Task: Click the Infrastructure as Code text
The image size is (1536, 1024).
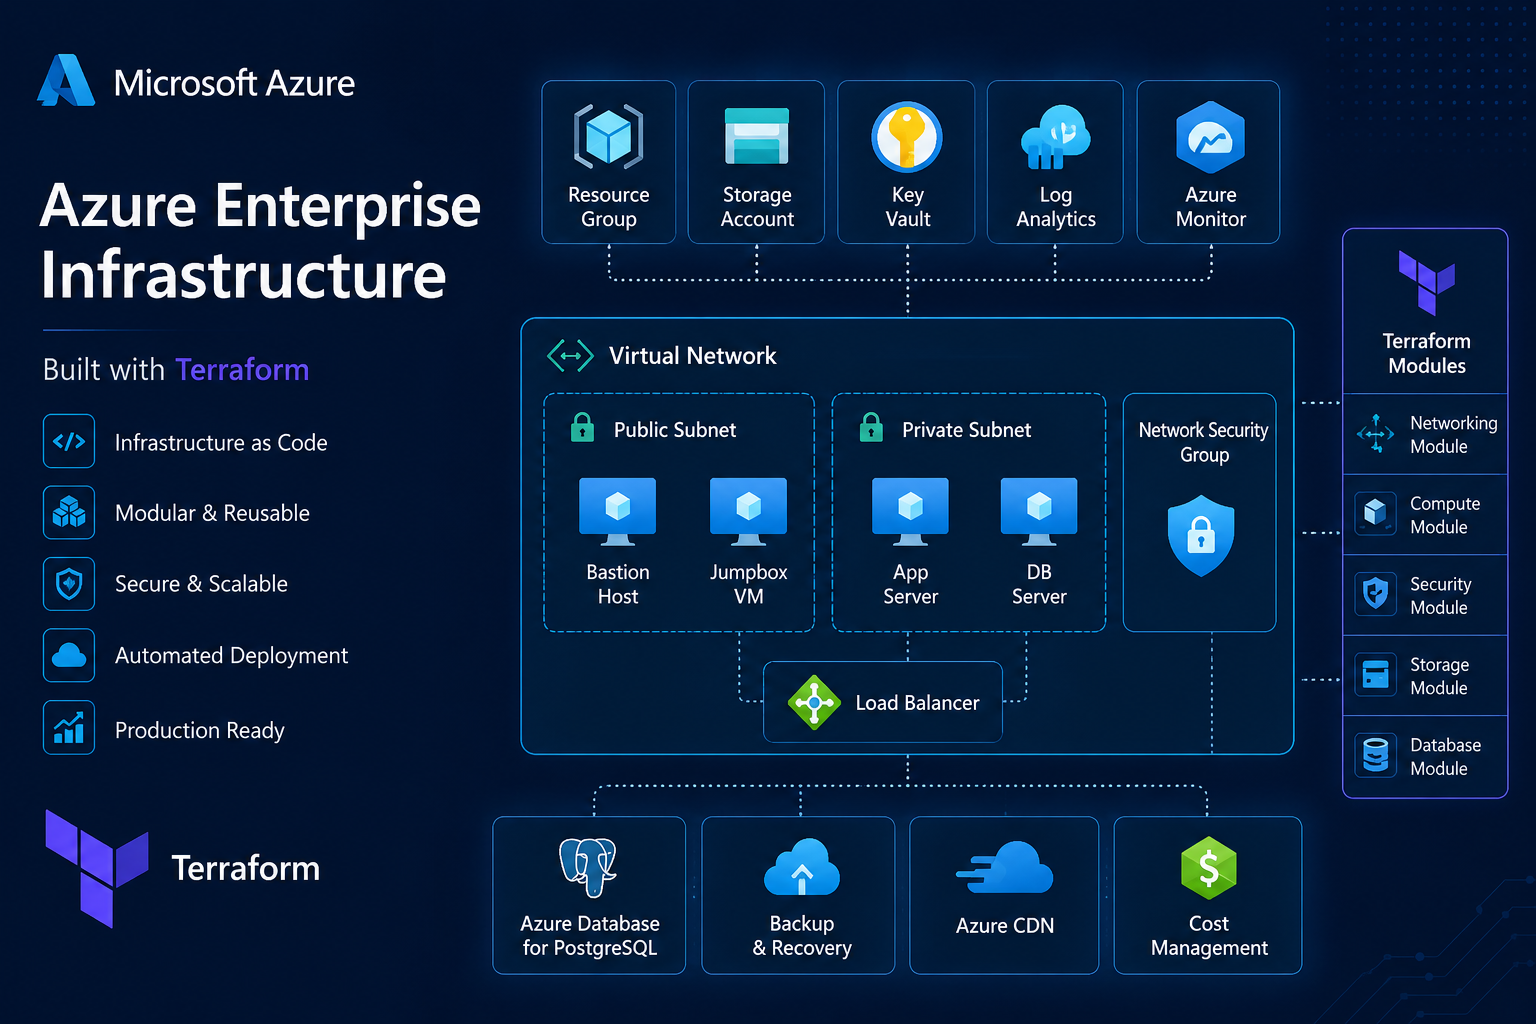Action: 221,443
